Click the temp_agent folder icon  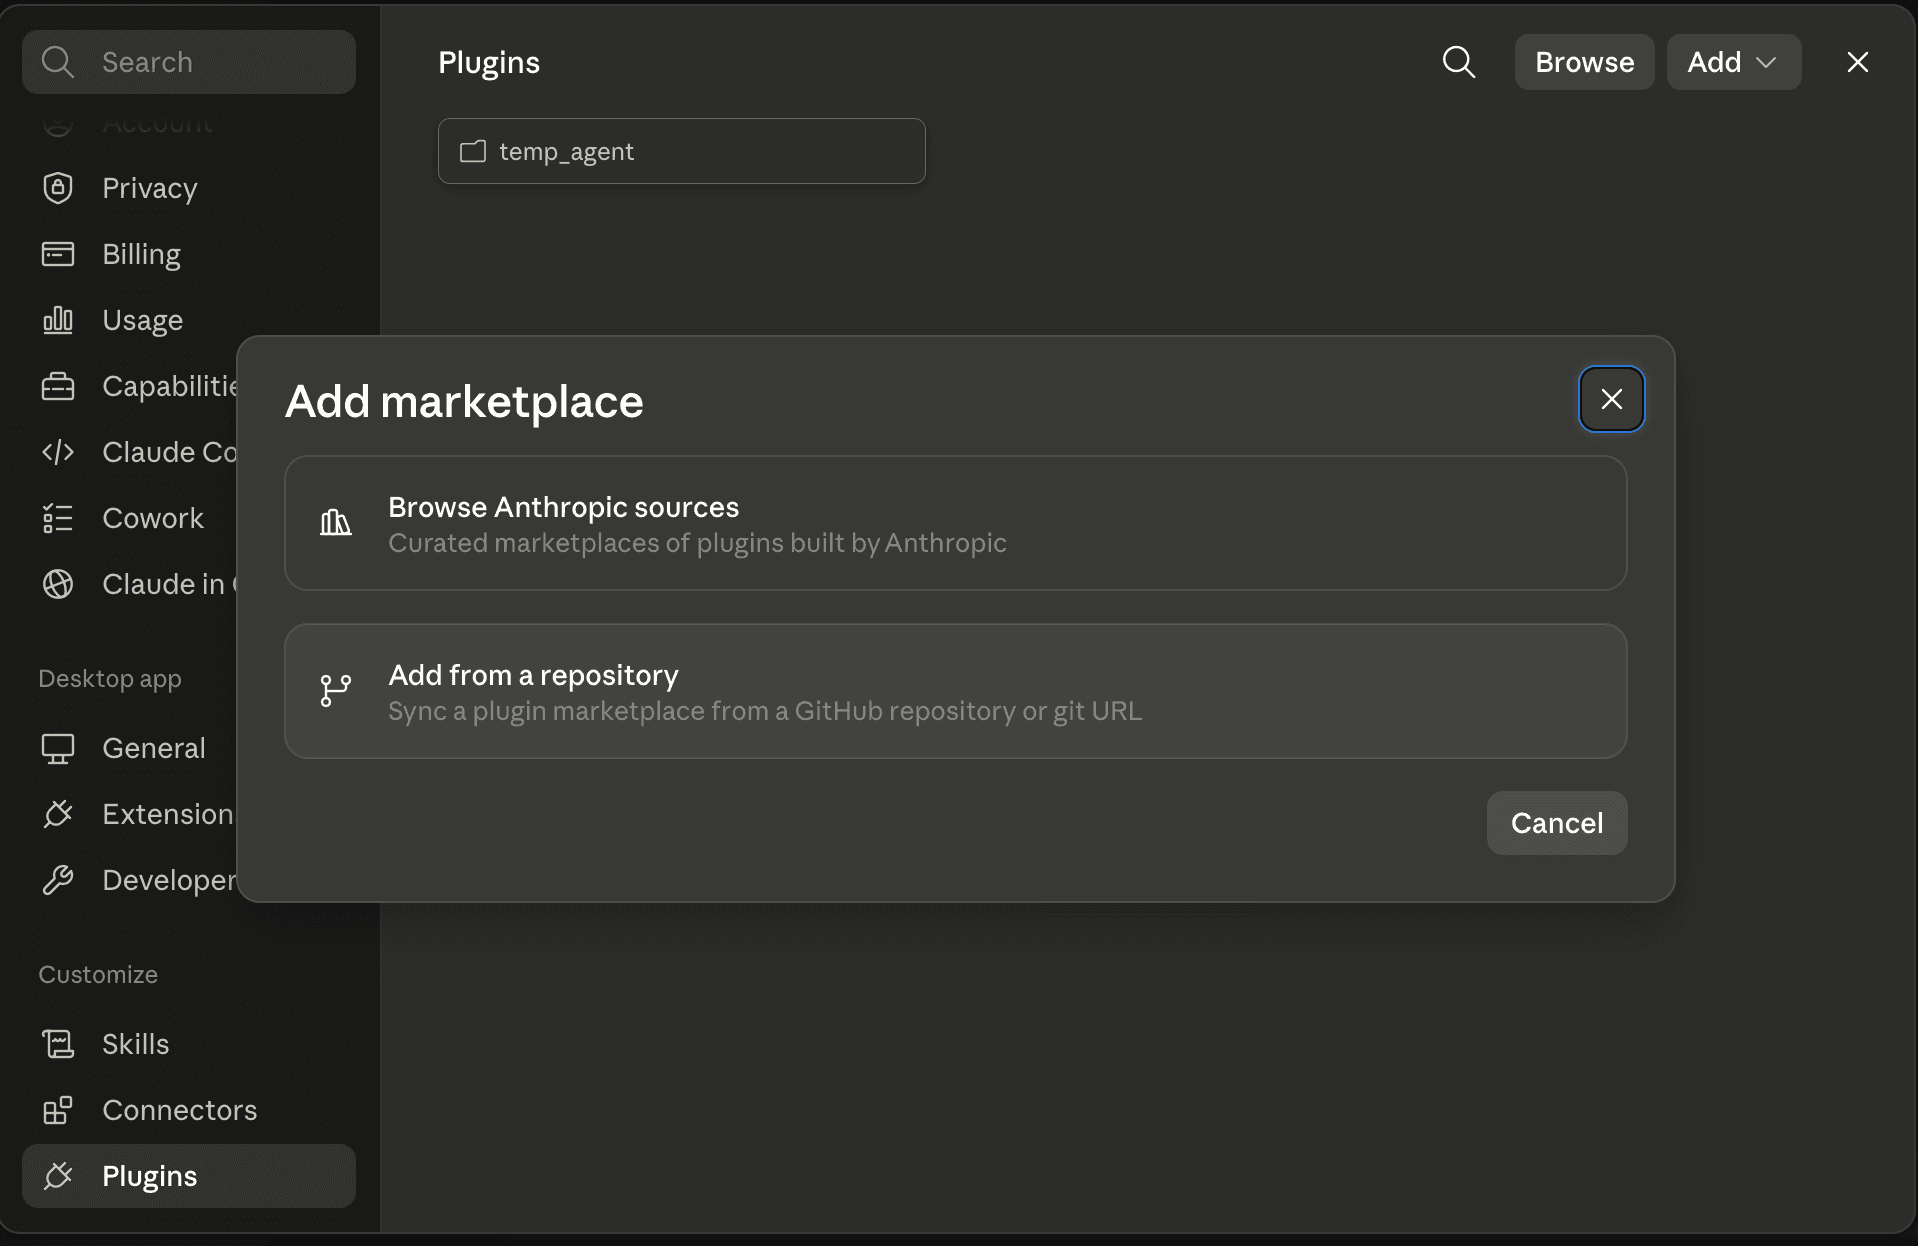[x=473, y=151]
